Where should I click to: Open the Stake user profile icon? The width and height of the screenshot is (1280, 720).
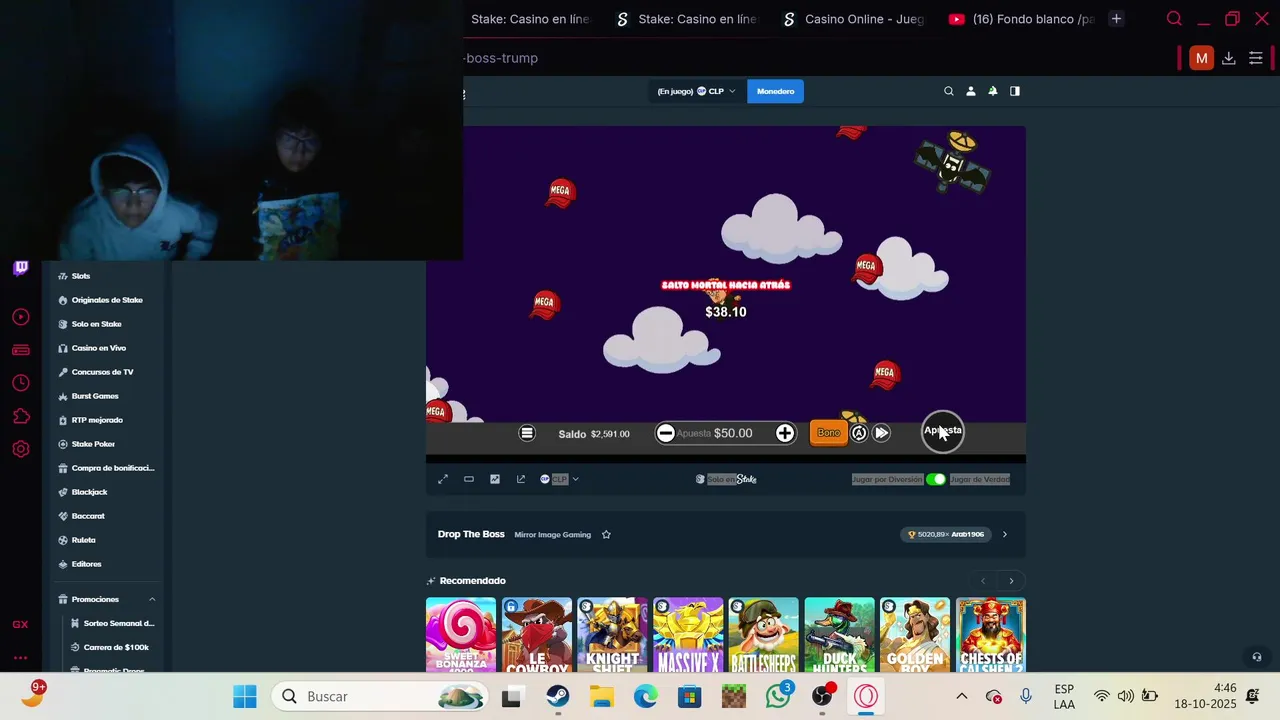pos(970,91)
